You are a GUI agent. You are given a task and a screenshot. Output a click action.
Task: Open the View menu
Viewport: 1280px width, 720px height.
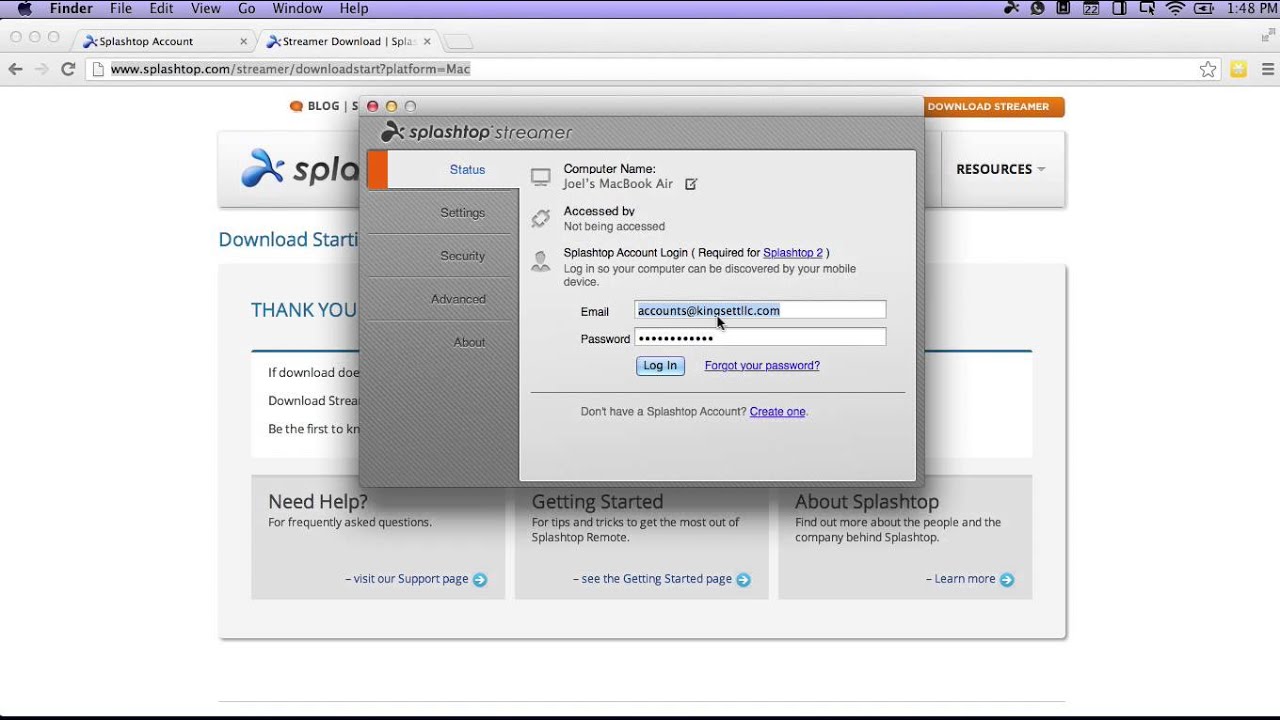pyautogui.click(x=205, y=8)
